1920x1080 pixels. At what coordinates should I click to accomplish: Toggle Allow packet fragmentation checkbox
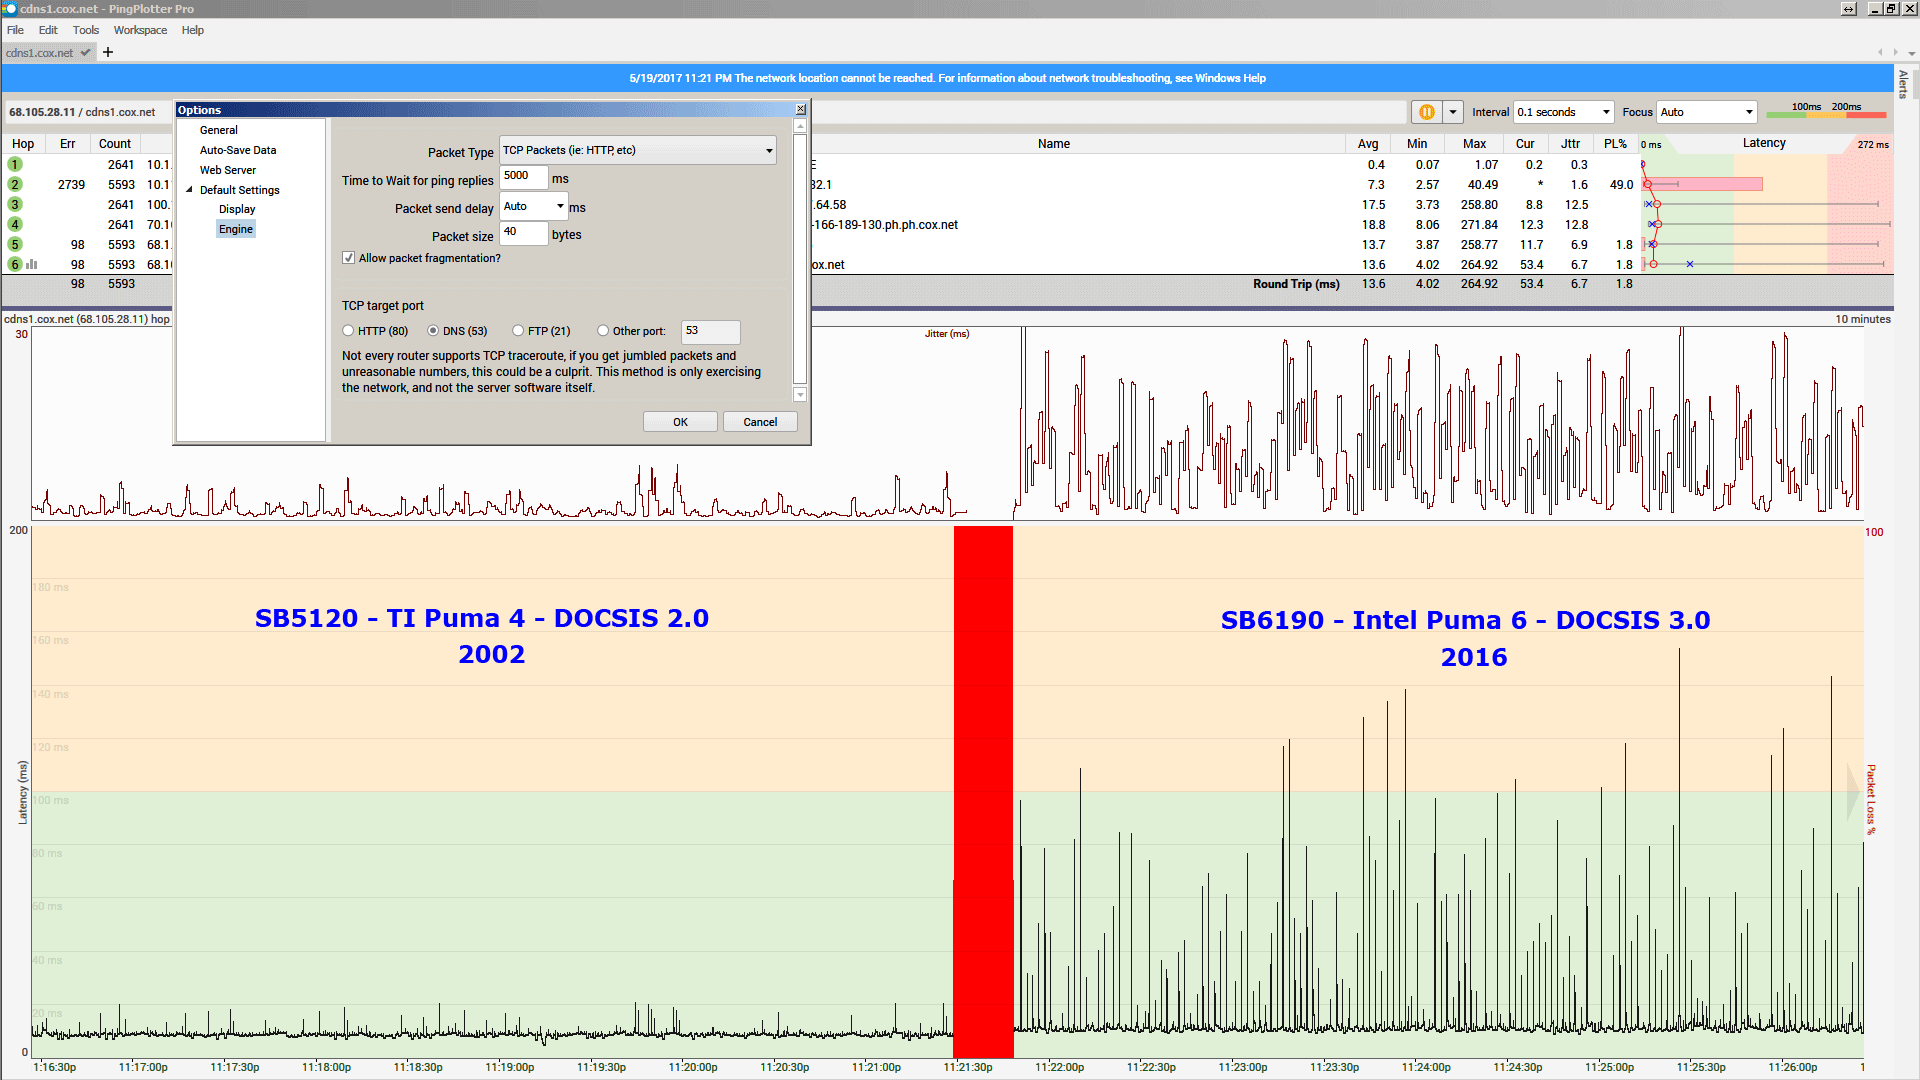point(349,258)
